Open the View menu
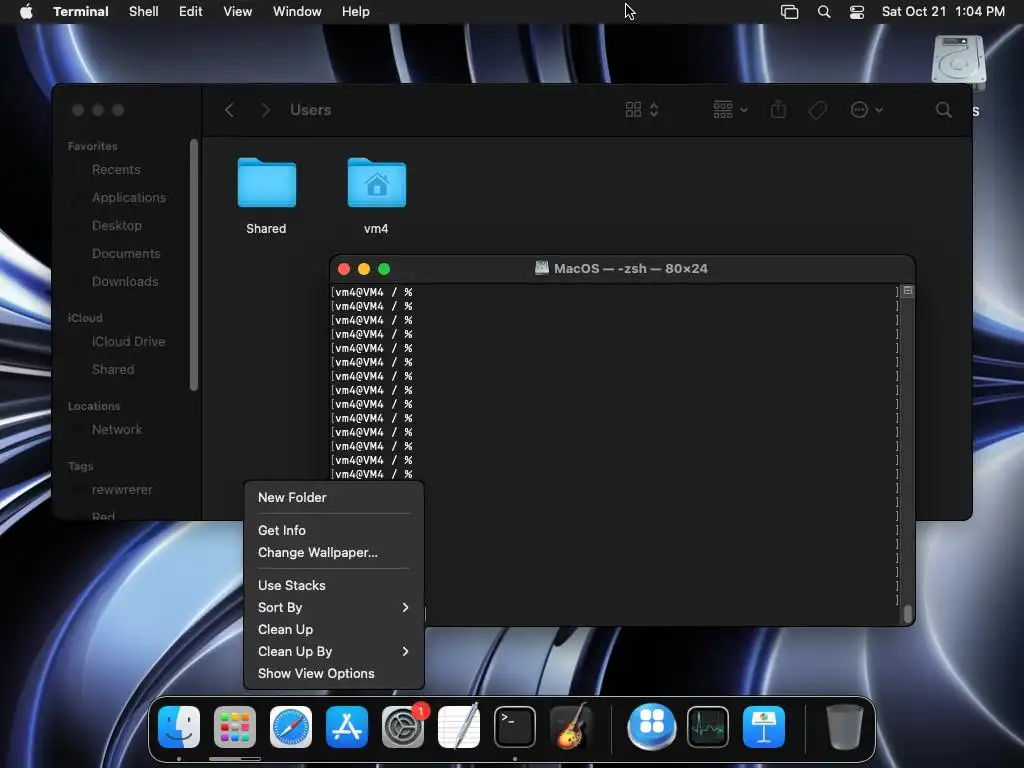 (238, 12)
